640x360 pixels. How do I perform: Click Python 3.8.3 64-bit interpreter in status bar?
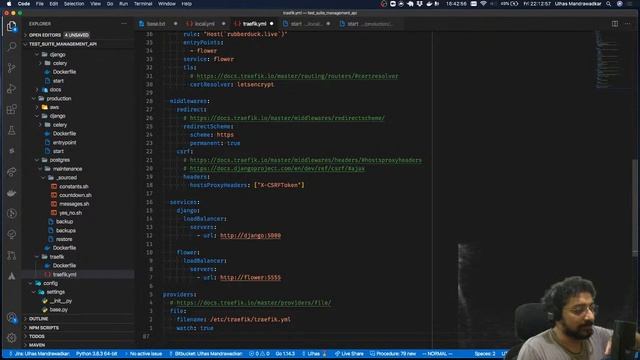(x=96, y=353)
